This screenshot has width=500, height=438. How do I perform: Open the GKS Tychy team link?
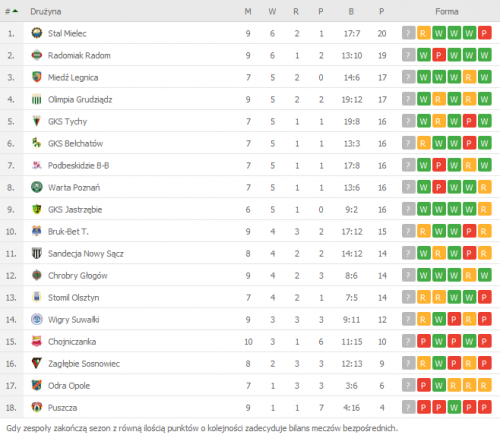click(x=67, y=121)
